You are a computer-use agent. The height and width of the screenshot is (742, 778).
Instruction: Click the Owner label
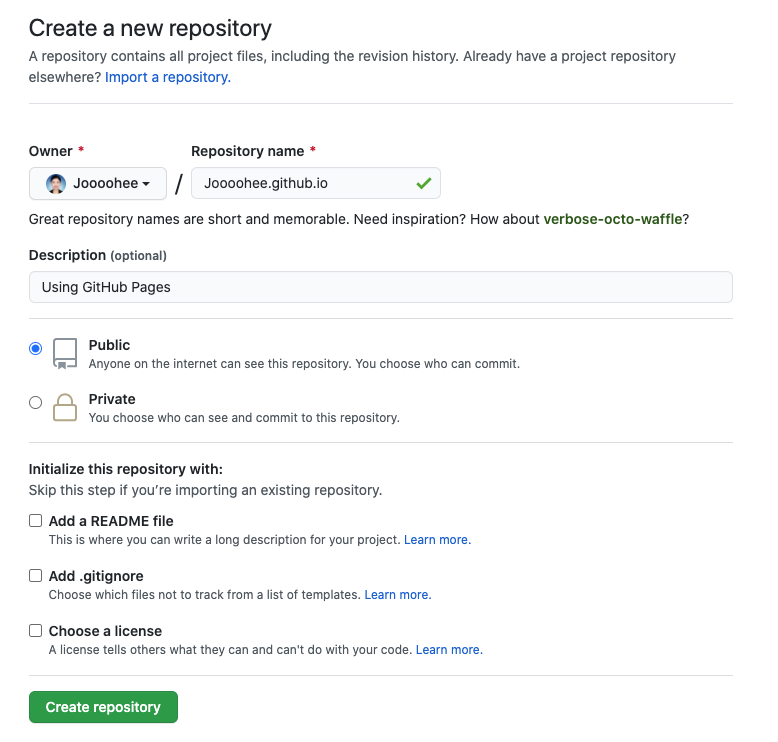coord(51,151)
